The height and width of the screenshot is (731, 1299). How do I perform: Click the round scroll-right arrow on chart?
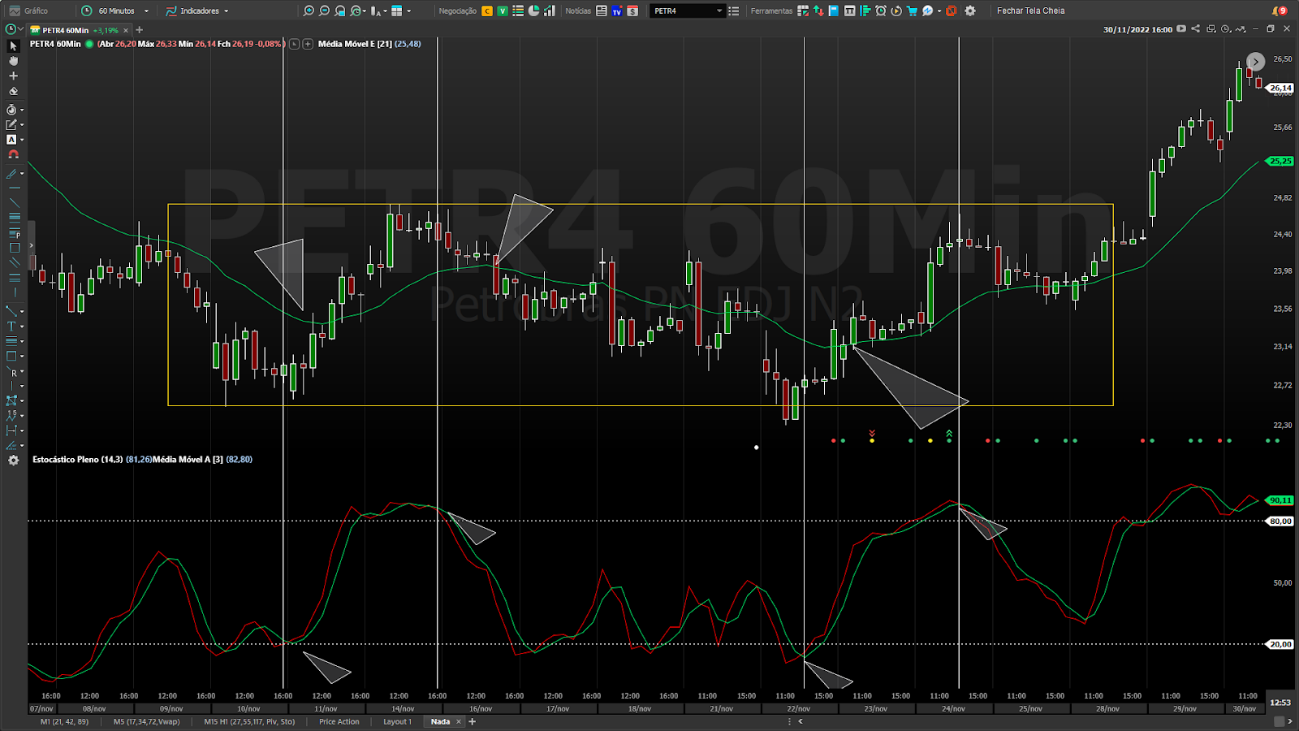tap(1256, 62)
